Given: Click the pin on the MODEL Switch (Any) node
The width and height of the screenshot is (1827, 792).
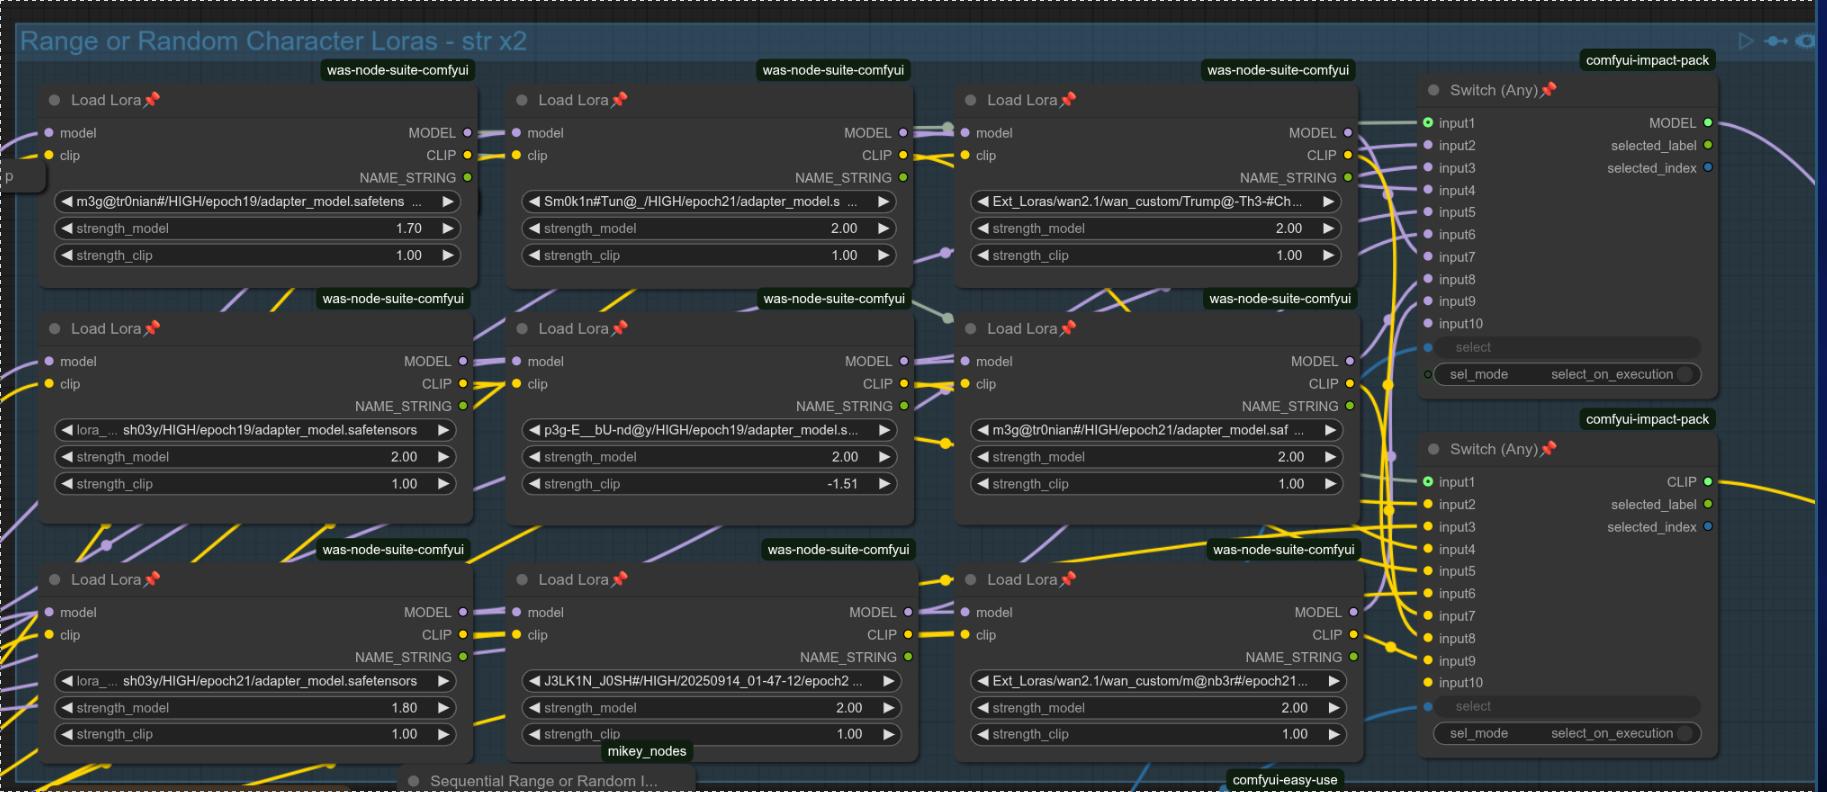Looking at the screenshot, I should 1548,90.
